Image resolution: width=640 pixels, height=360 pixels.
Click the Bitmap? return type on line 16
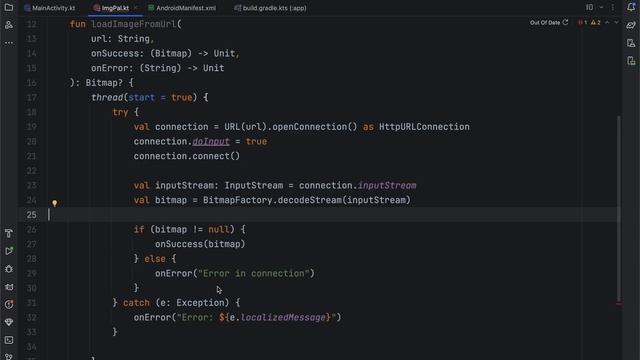pyautogui.click(x=104, y=82)
